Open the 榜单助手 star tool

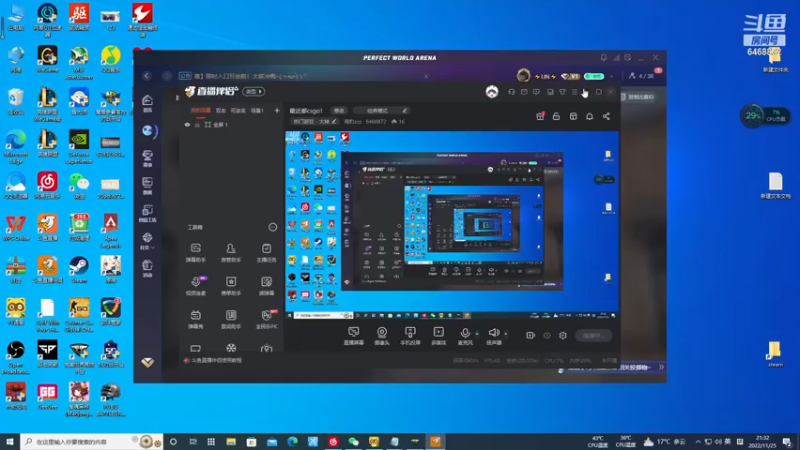pyautogui.click(x=231, y=286)
